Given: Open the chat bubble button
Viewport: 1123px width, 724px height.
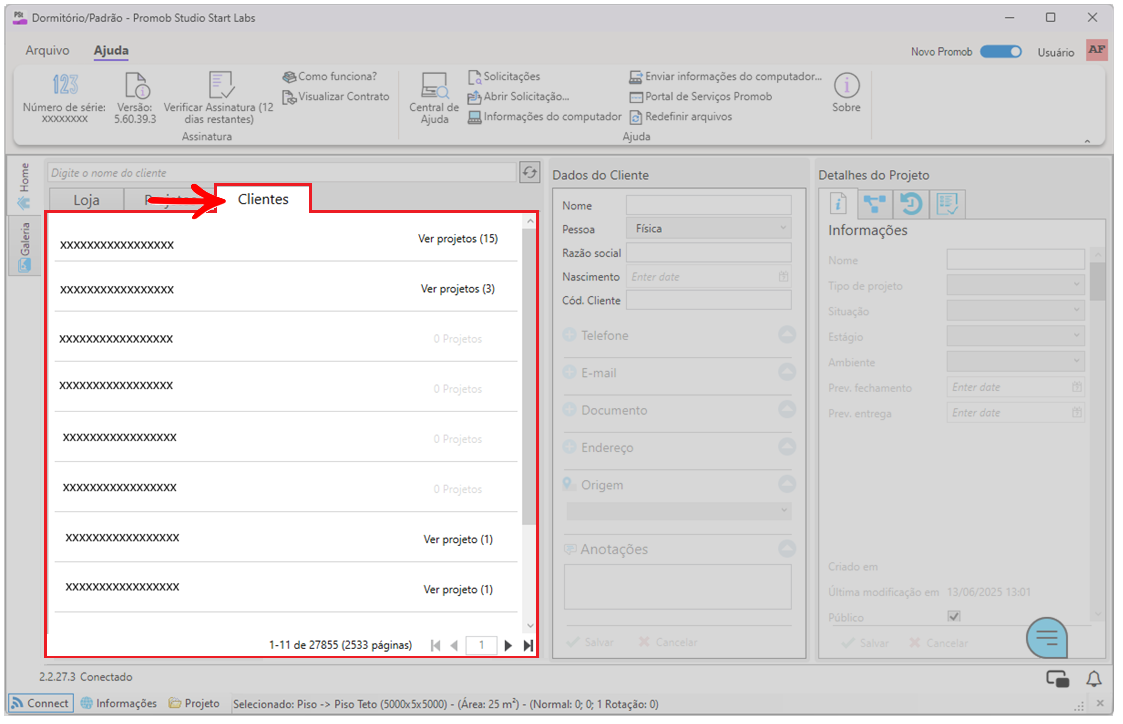Looking at the screenshot, I should (x=1046, y=637).
